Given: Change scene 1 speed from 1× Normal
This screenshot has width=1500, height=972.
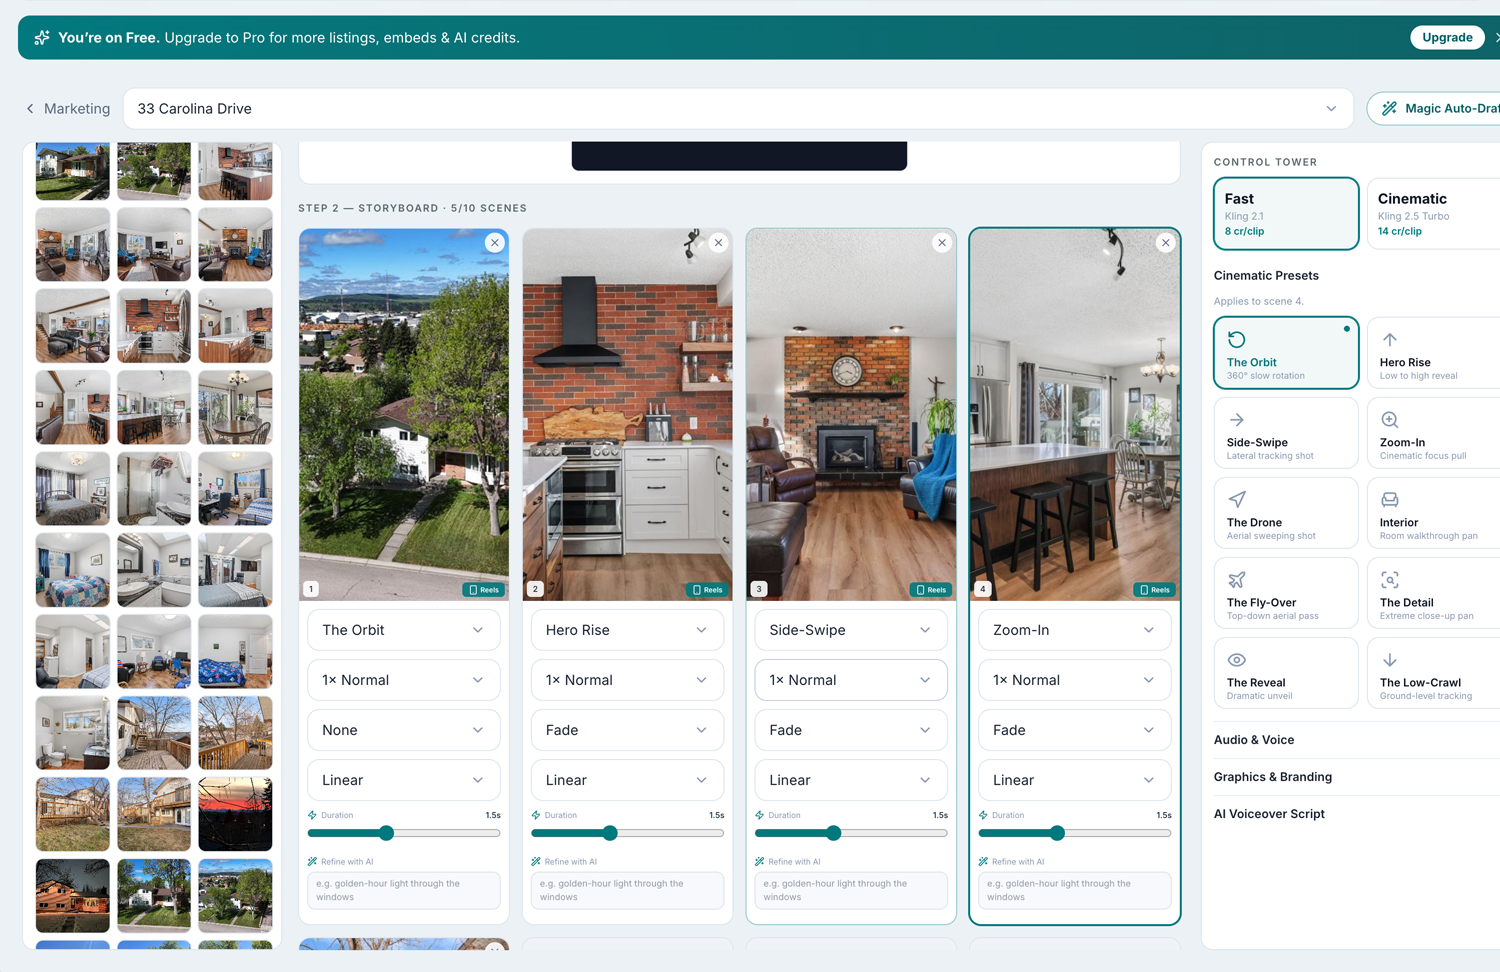Looking at the screenshot, I should (x=404, y=680).
